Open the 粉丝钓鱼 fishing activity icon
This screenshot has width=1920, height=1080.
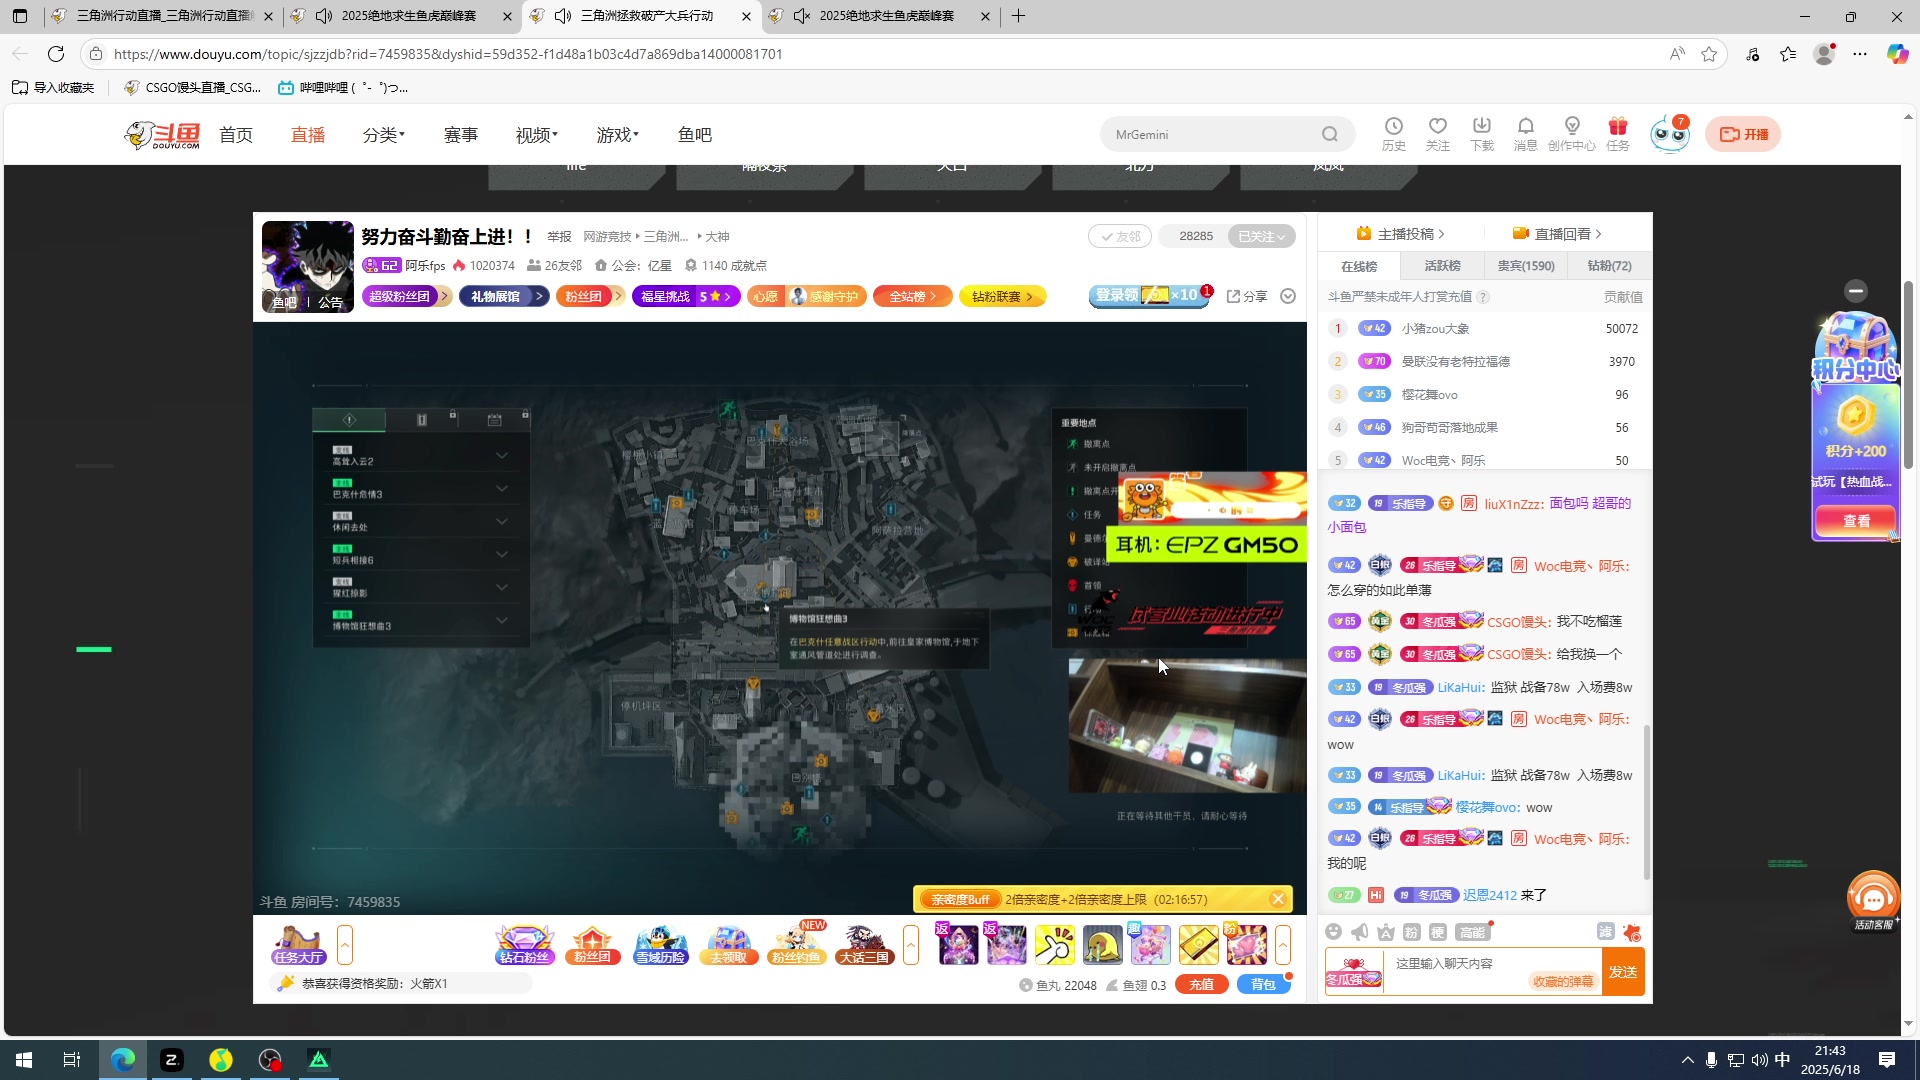click(796, 945)
